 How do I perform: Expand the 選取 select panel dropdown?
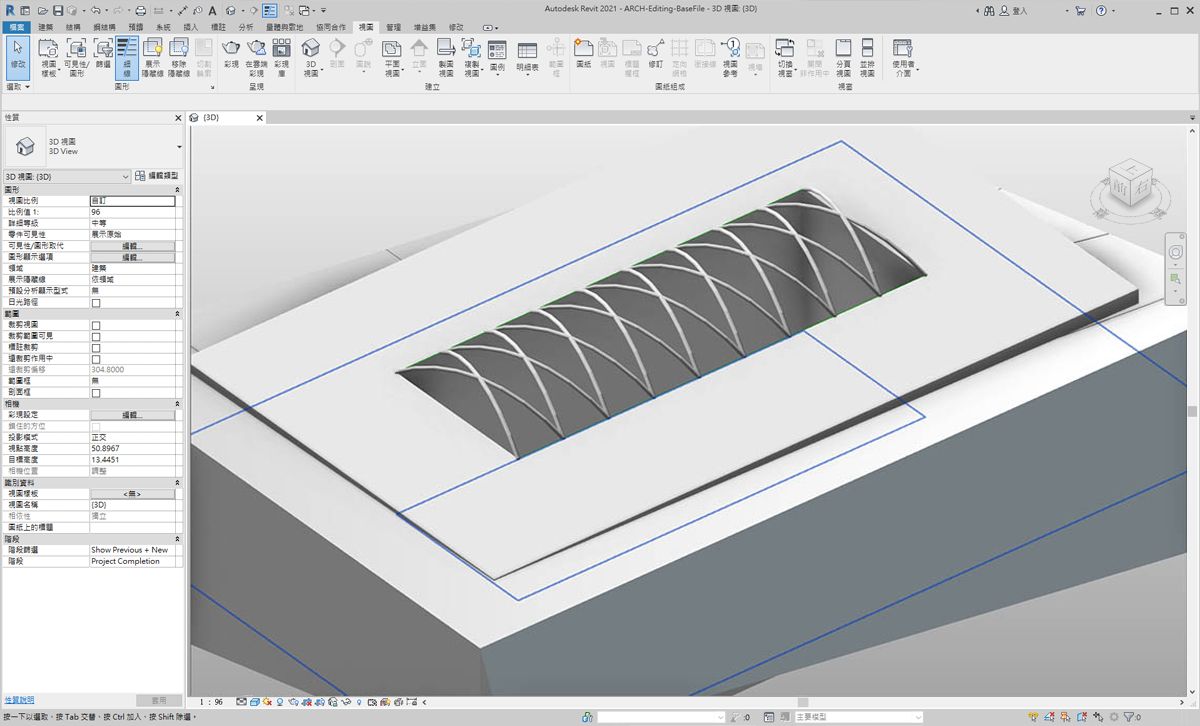(x=18, y=87)
